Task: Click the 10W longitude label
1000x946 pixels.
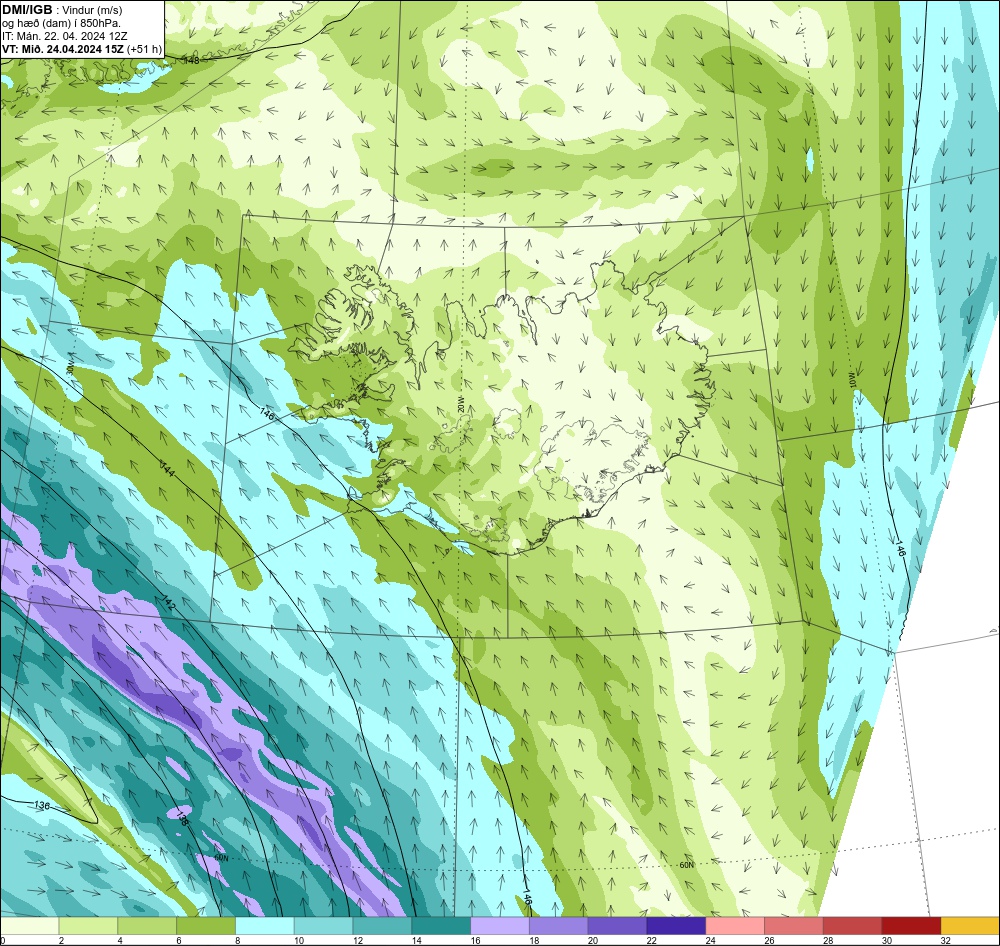Action: click(x=851, y=381)
